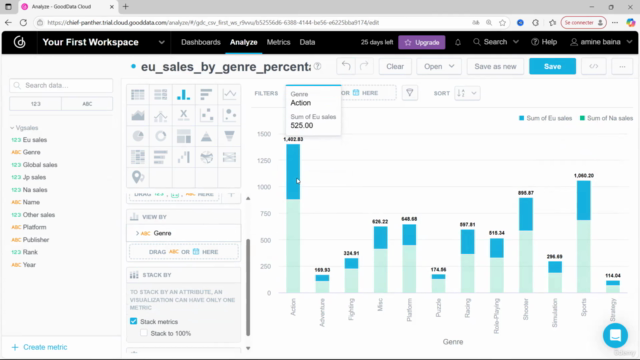Filter the catalog by 123 metrics
This screenshot has width=640, height=360.
pyautogui.click(x=36, y=104)
